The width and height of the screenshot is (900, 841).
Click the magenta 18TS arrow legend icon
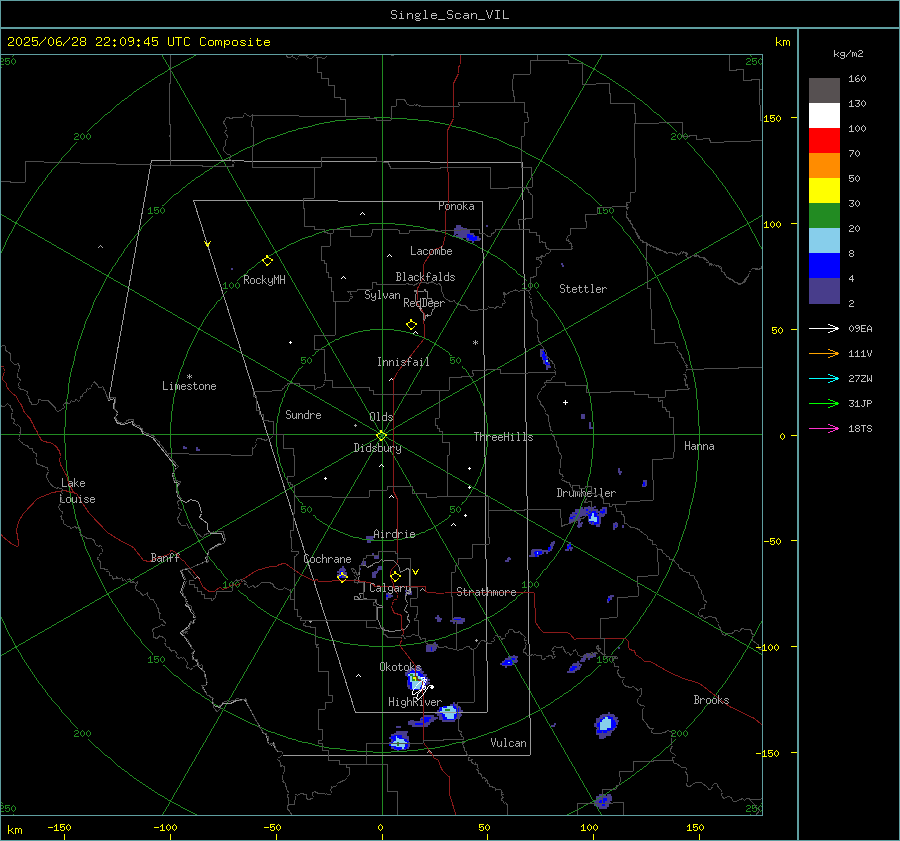[x=824, y=428]
